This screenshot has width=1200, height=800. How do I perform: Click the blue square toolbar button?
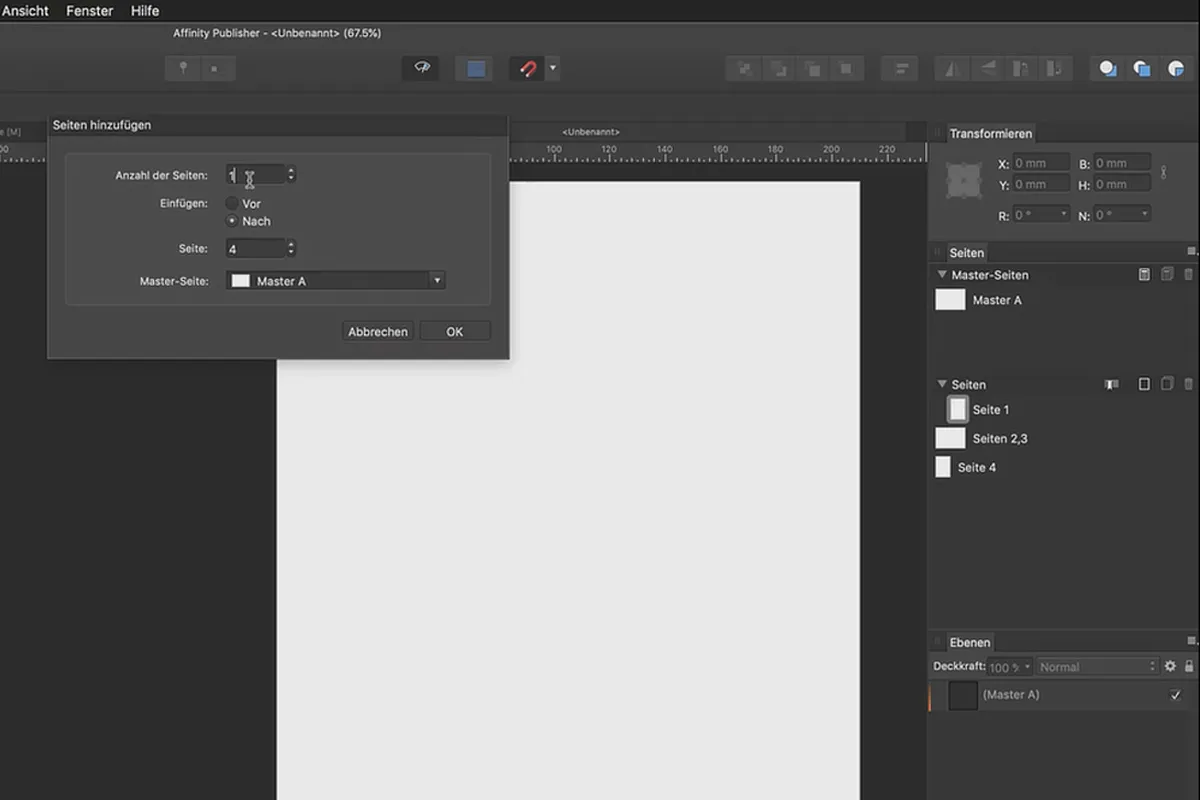[476, 69]
